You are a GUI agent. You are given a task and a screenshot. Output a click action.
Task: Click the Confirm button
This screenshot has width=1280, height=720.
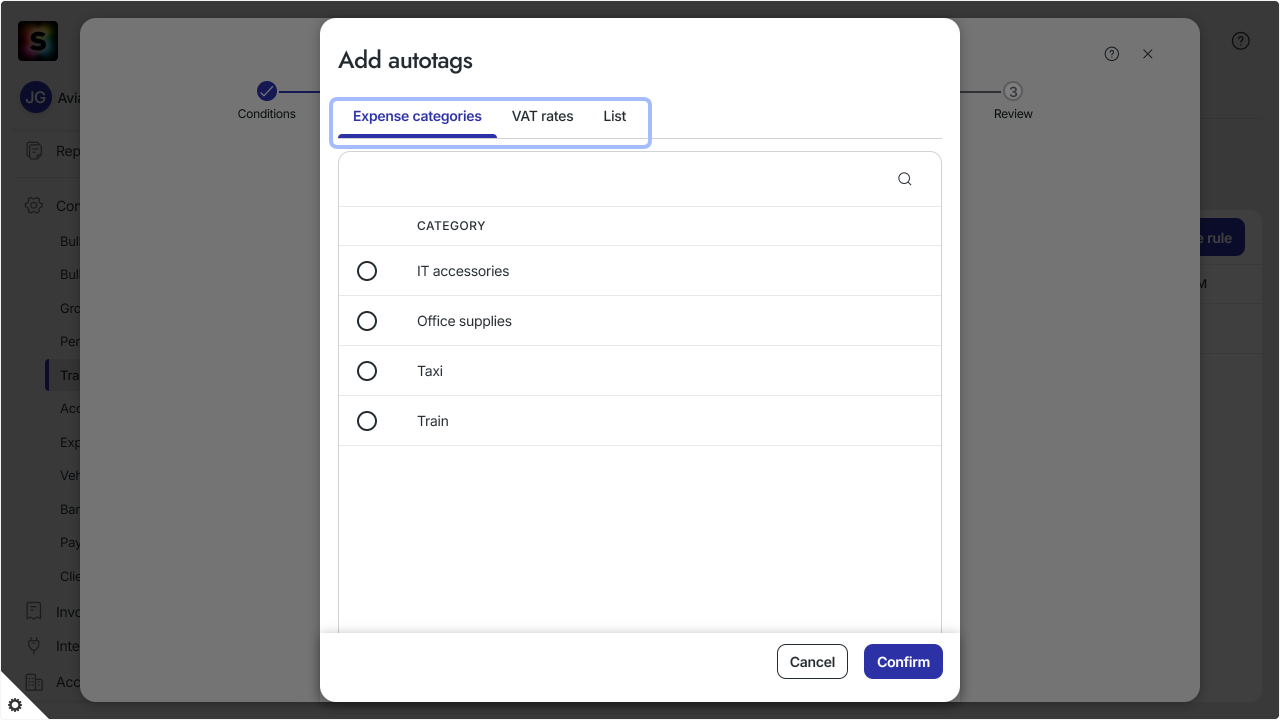click(903, 662)
